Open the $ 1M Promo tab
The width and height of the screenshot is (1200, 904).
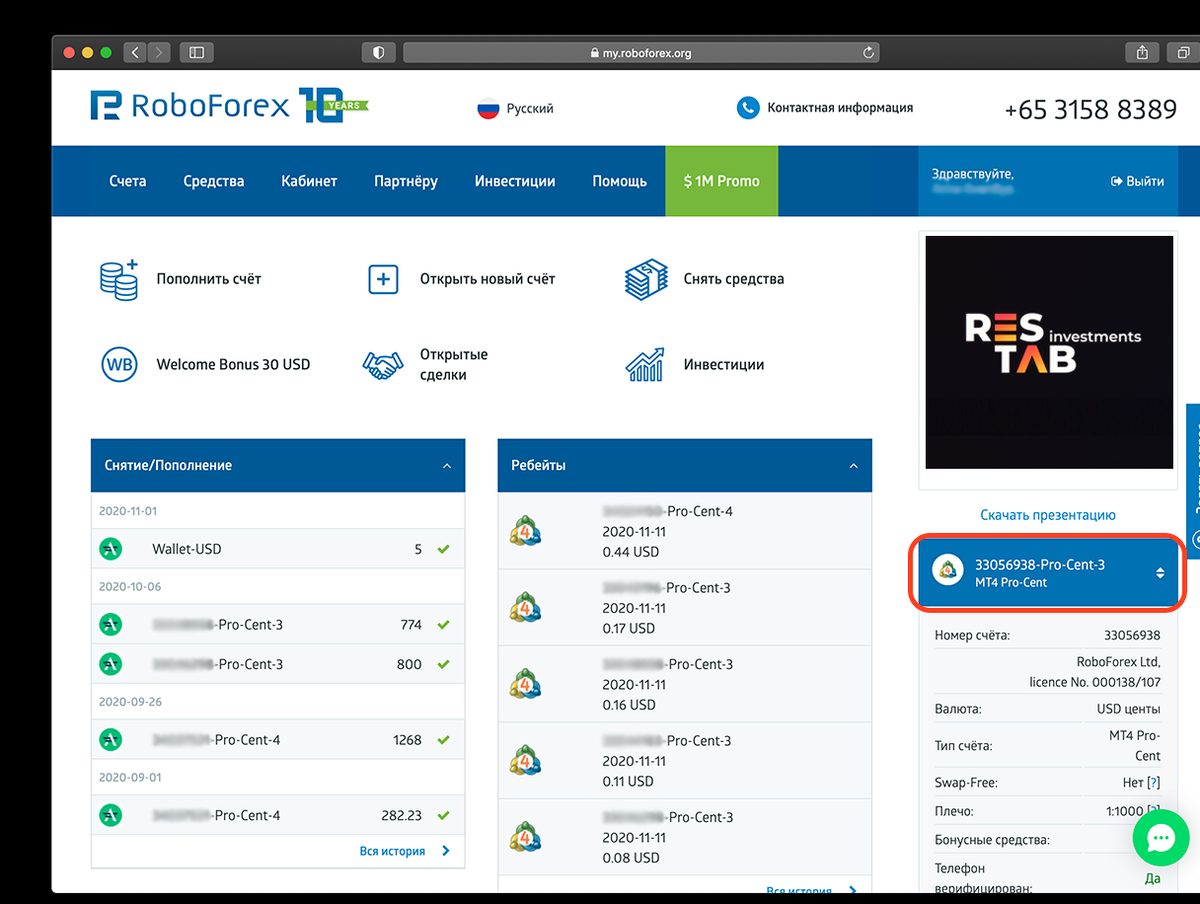[721, 181]
